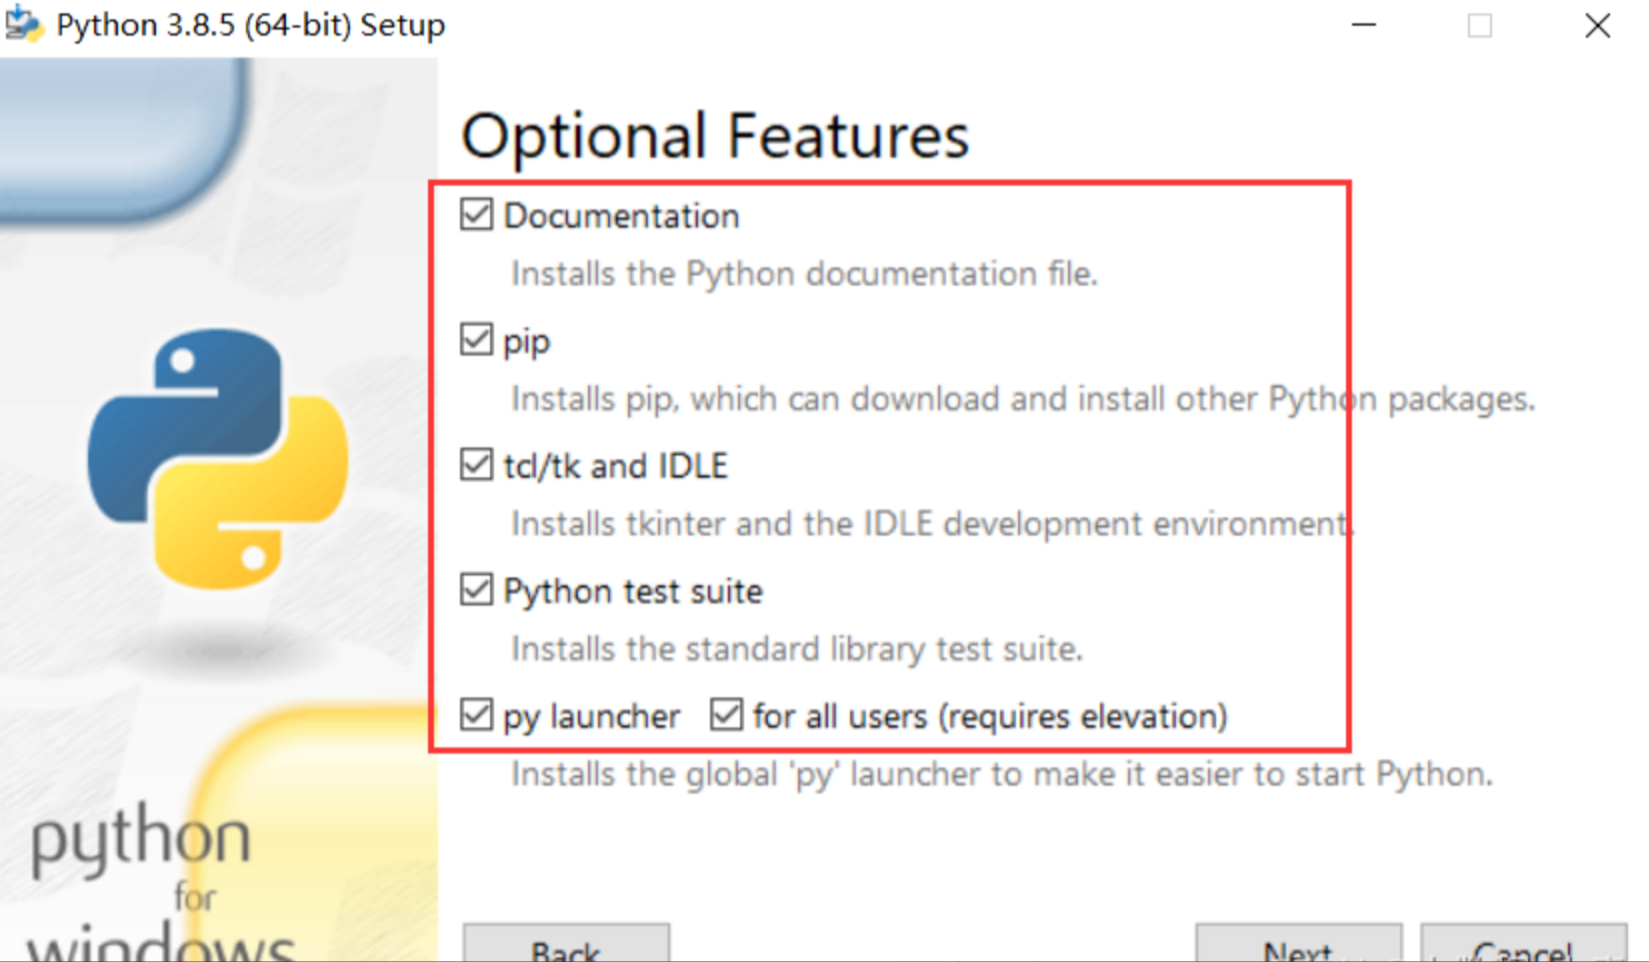Minimize the Python Setup window
The width and height of the screenshot is (1649, 962).
click(x=1364, y=25)
